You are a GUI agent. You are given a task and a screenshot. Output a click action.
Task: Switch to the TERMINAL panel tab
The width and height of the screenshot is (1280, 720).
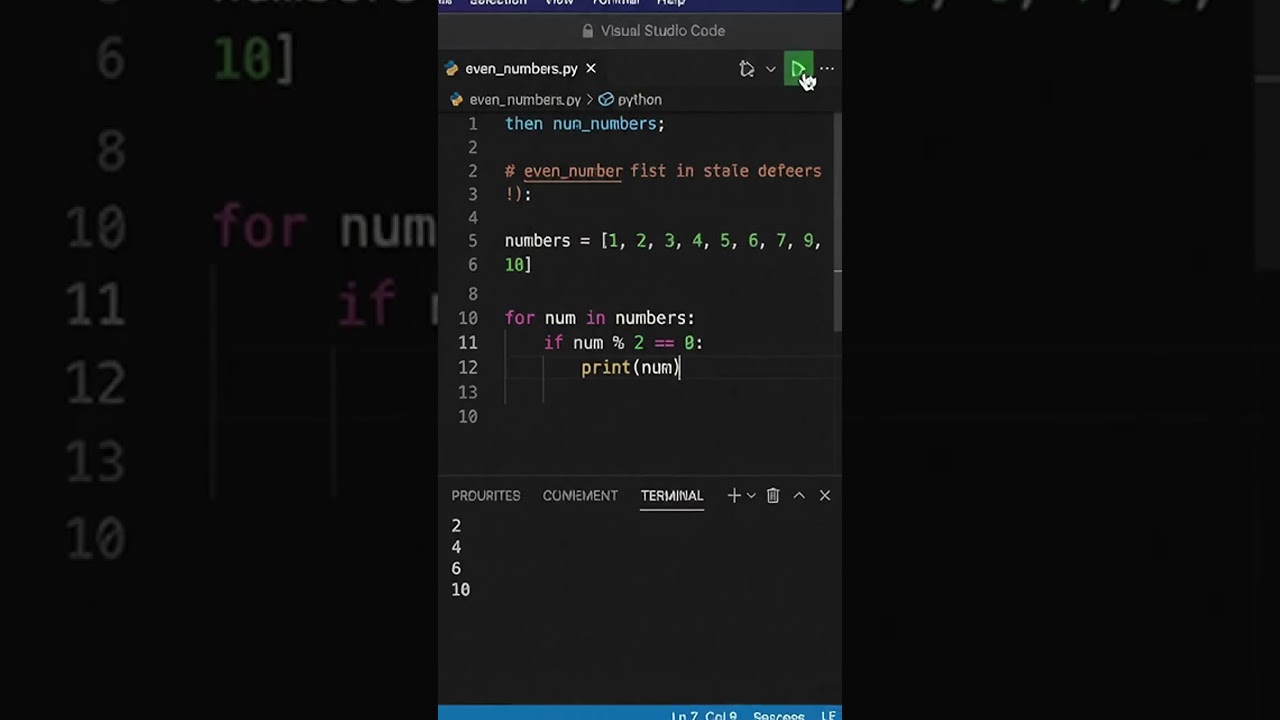point(672,495)
